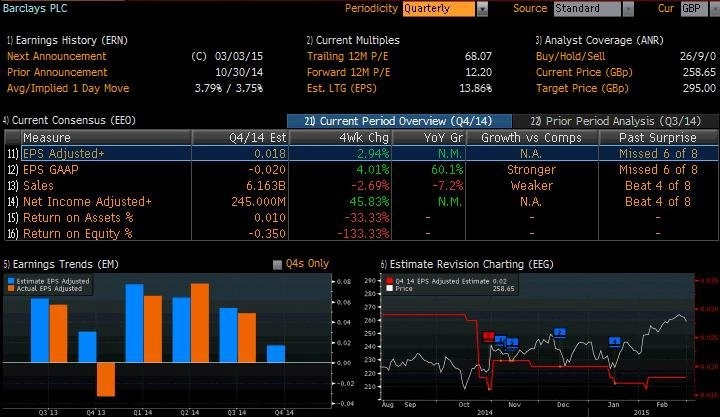
Task: Select the Net Income Adjusted+ row
Action: tap(362, 202)
